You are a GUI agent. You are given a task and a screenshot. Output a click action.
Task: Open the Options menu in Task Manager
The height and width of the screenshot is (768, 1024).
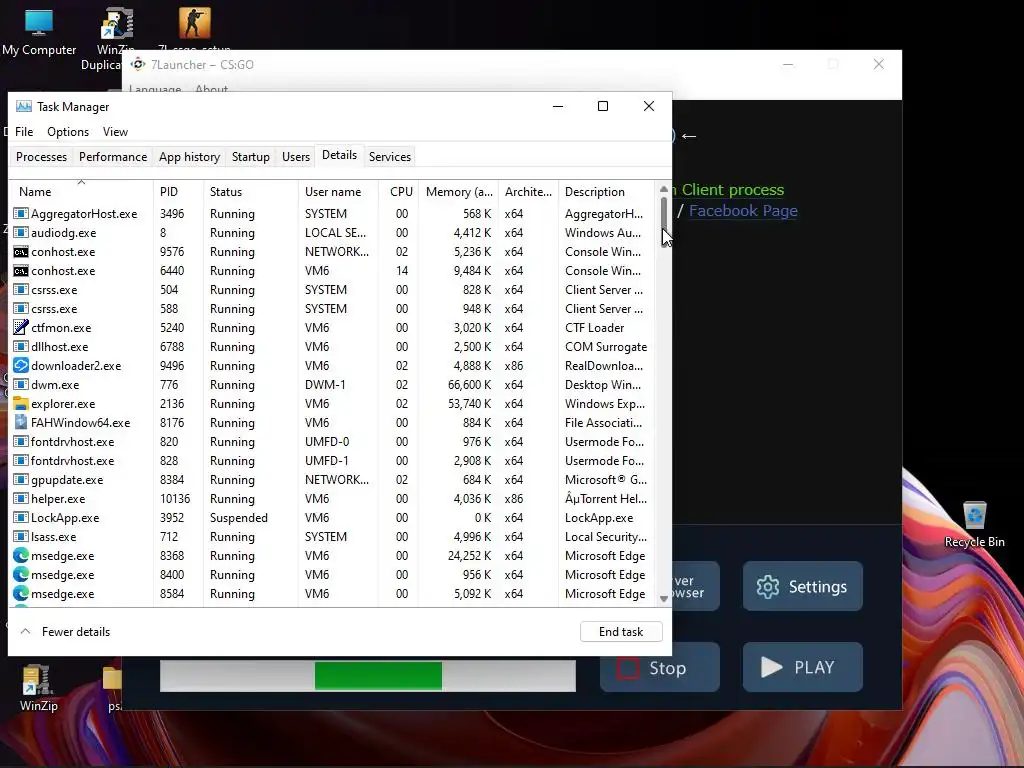[68, 132]
